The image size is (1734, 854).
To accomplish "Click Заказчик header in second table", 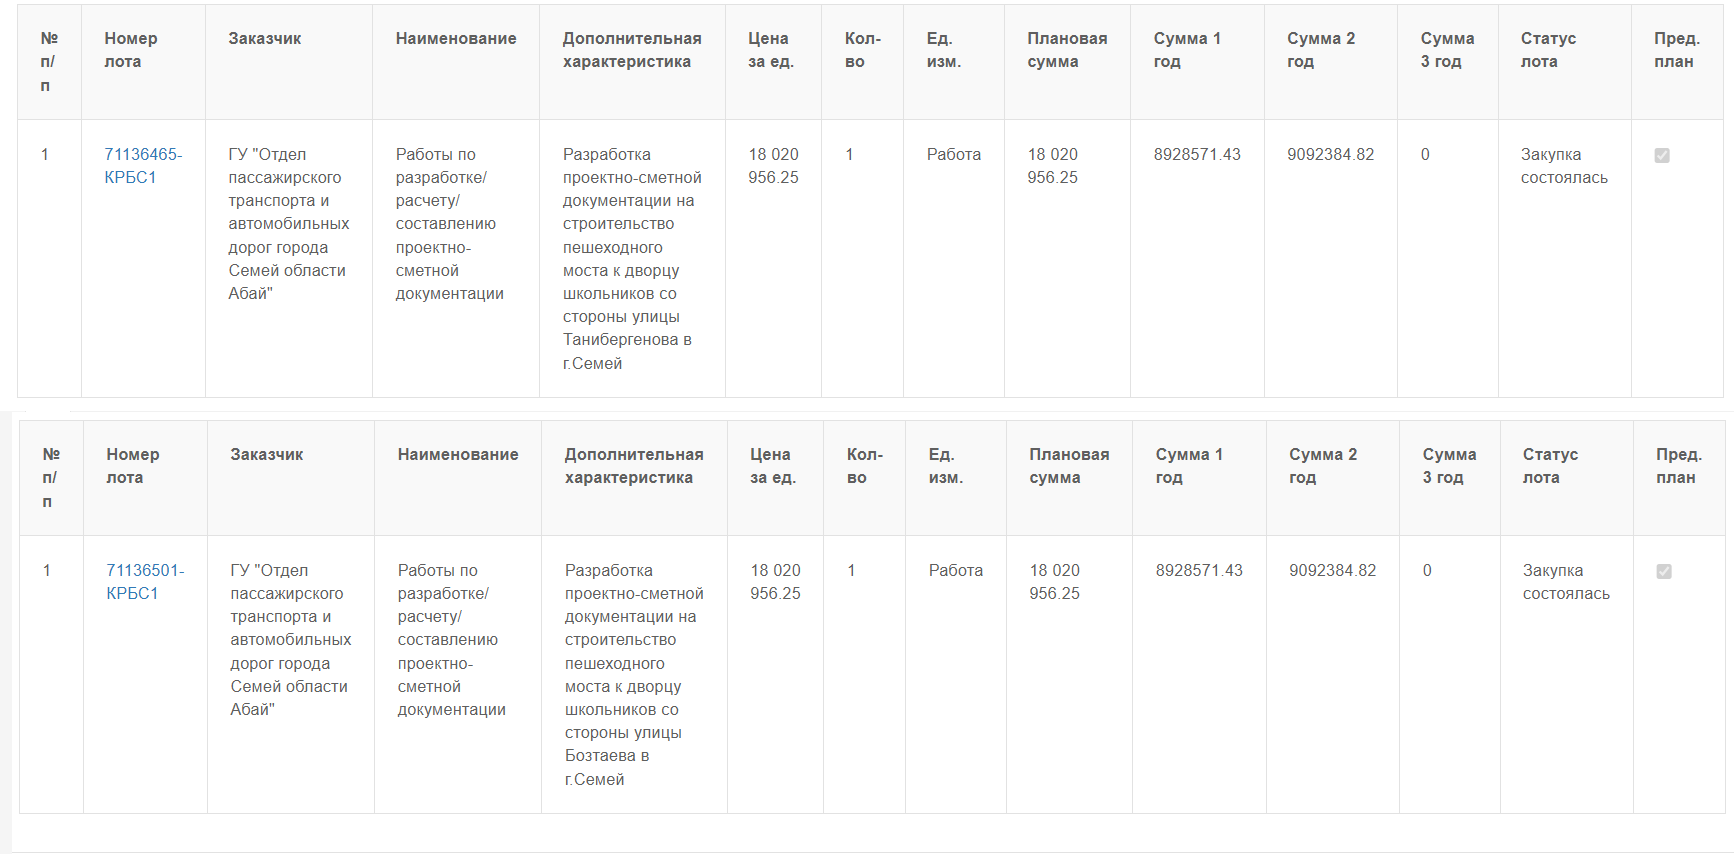I will click(x=267, y=454).
